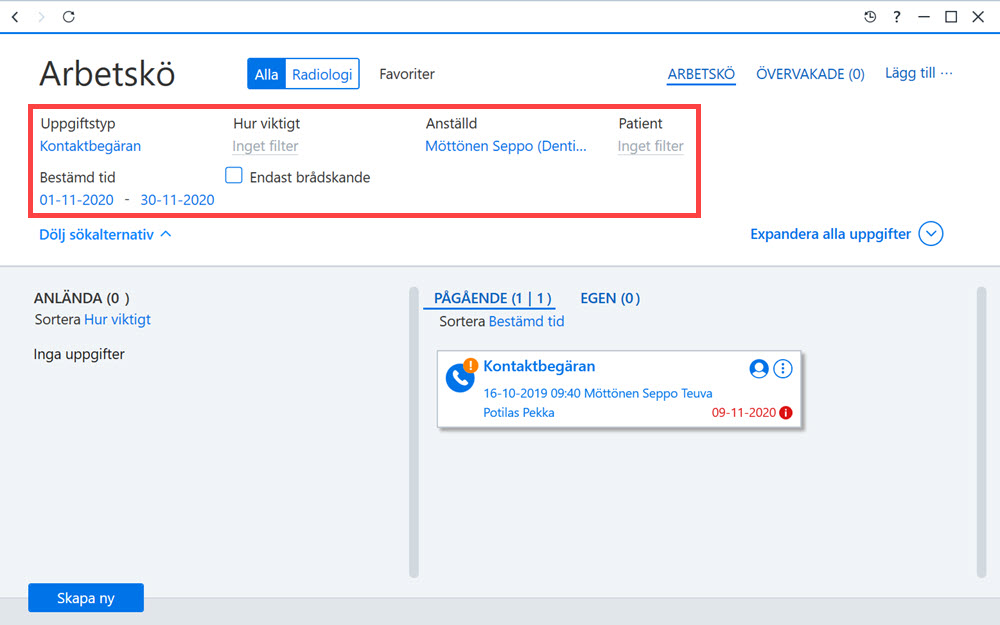Open the help question mark icon
Viewport: 1000px width, 625px height.
tap(897, 17)
